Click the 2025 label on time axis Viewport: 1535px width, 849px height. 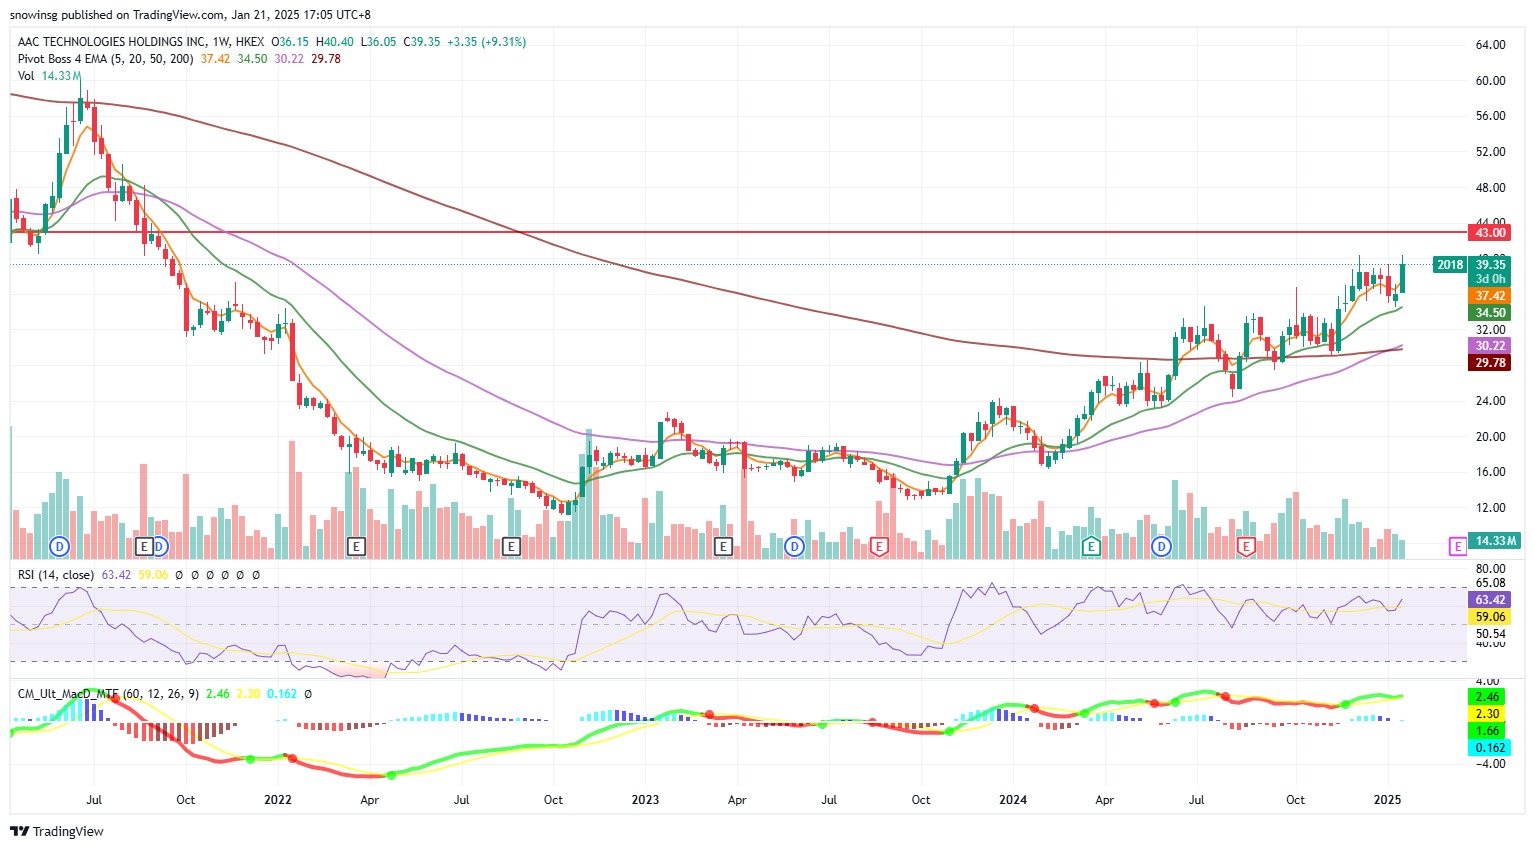coord(1388,800)
